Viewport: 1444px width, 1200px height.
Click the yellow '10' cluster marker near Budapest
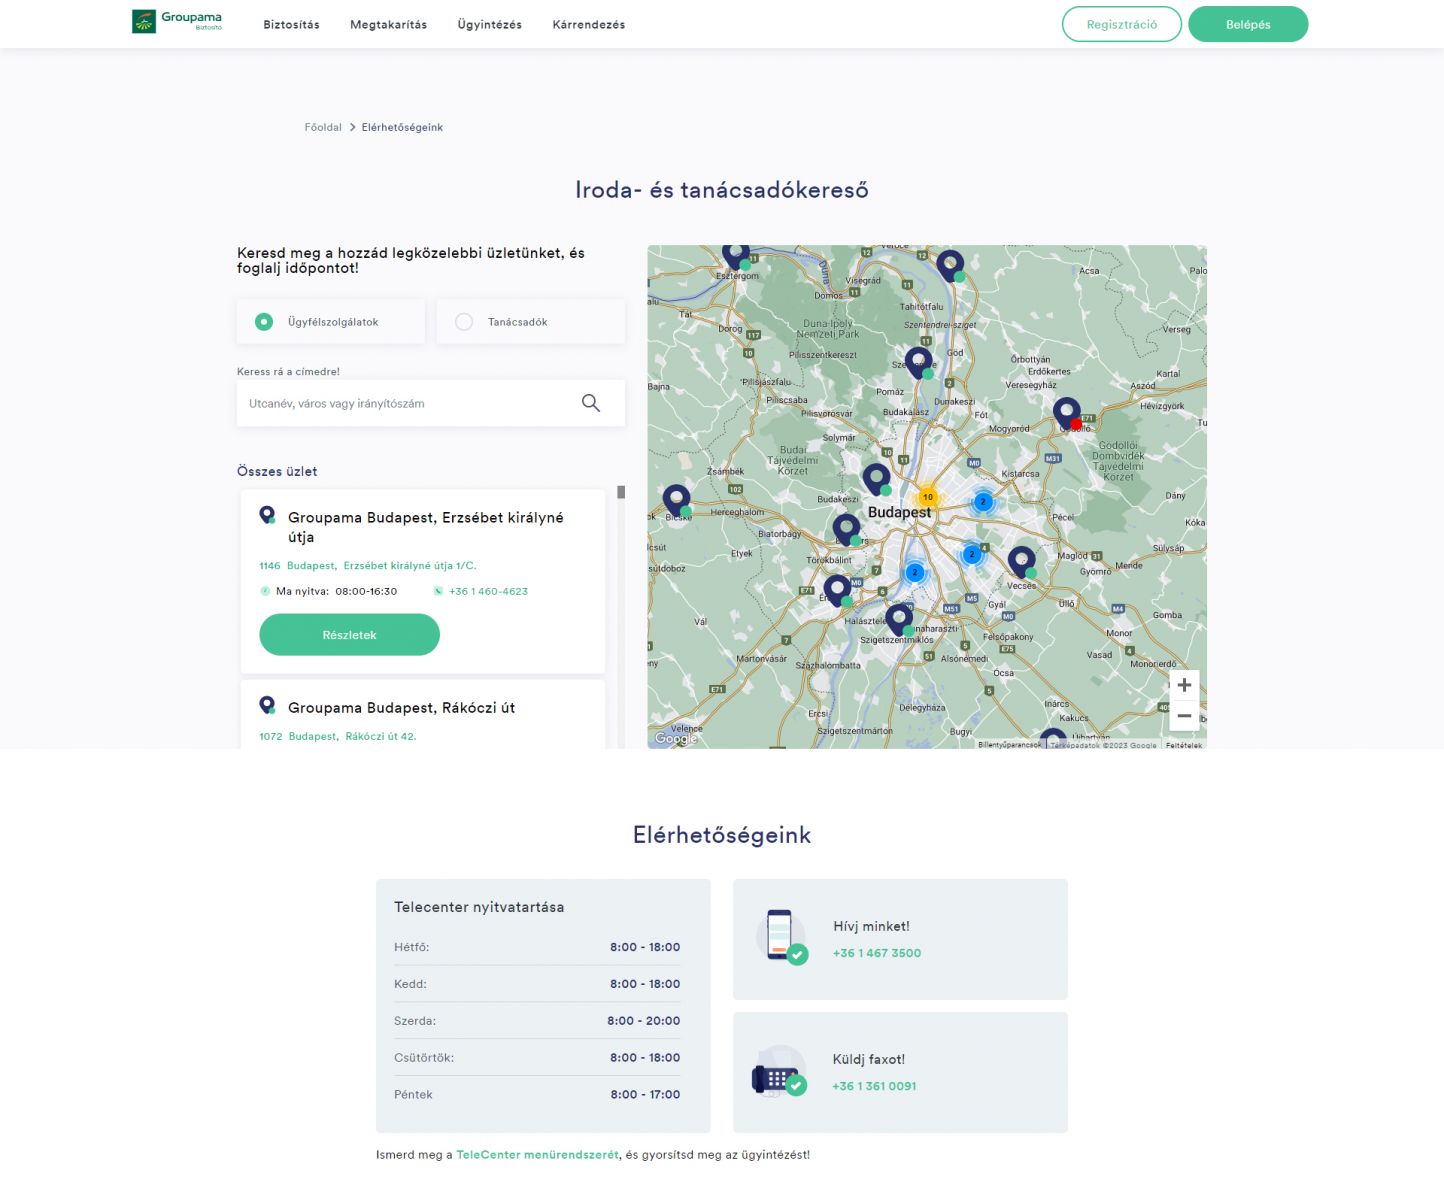tap(927, 495)
